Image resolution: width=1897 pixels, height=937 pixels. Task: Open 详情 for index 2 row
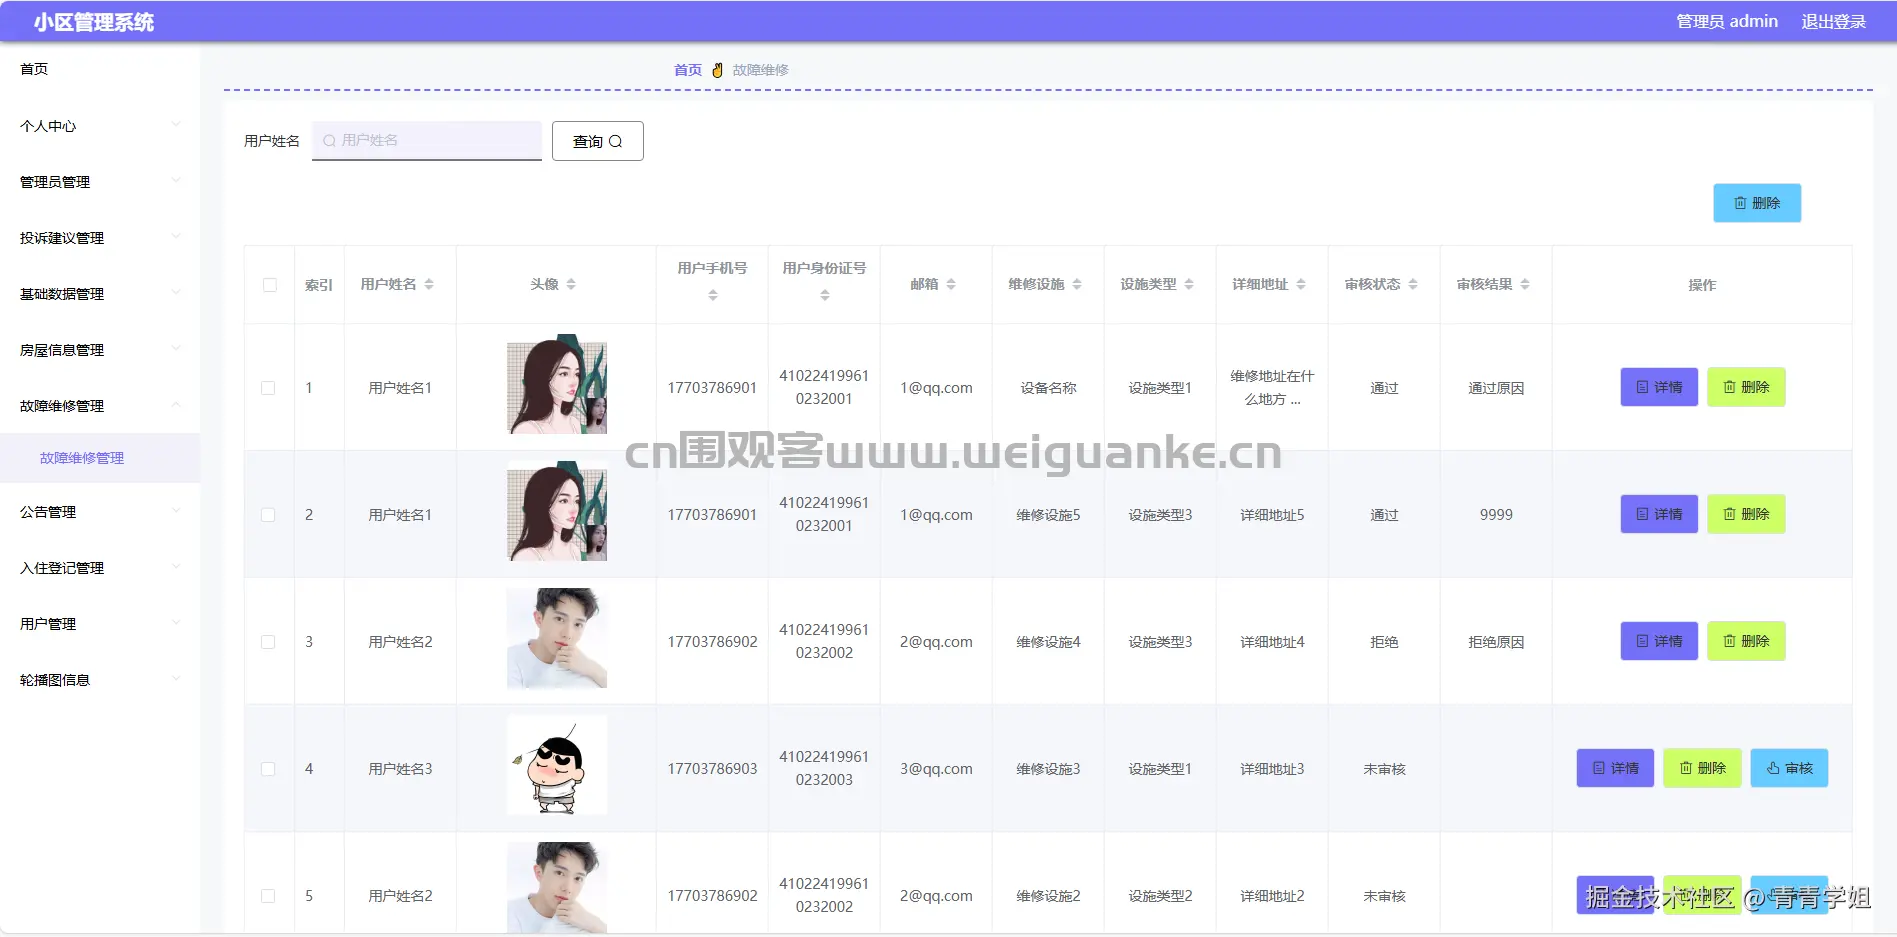1659,514
